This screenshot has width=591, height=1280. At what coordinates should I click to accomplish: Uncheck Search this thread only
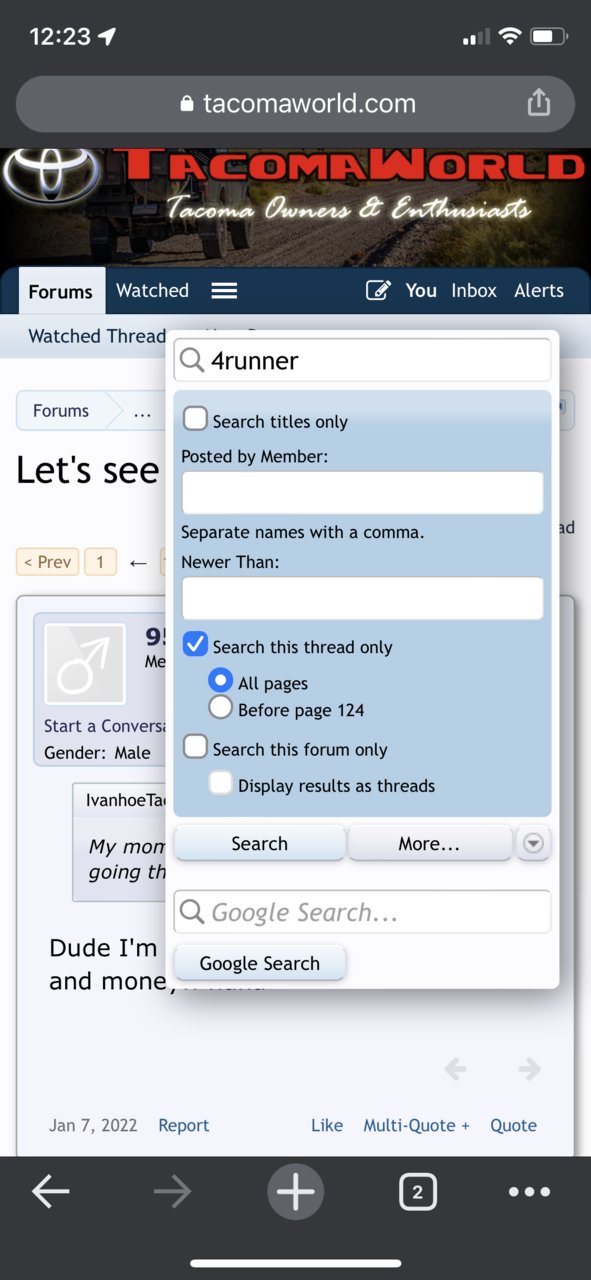196,645
